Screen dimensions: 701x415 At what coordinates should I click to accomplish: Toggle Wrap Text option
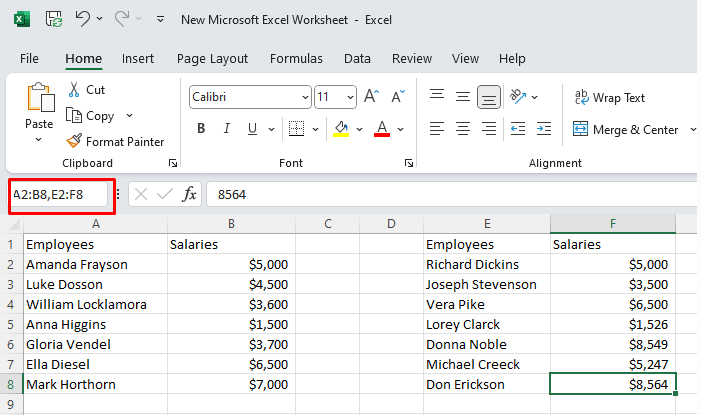(609, 98)
